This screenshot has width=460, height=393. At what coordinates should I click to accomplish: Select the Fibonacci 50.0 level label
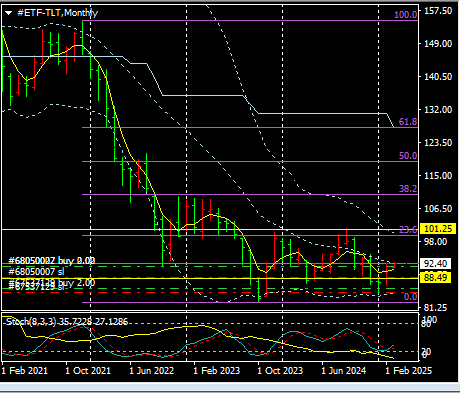coord(408,156)
